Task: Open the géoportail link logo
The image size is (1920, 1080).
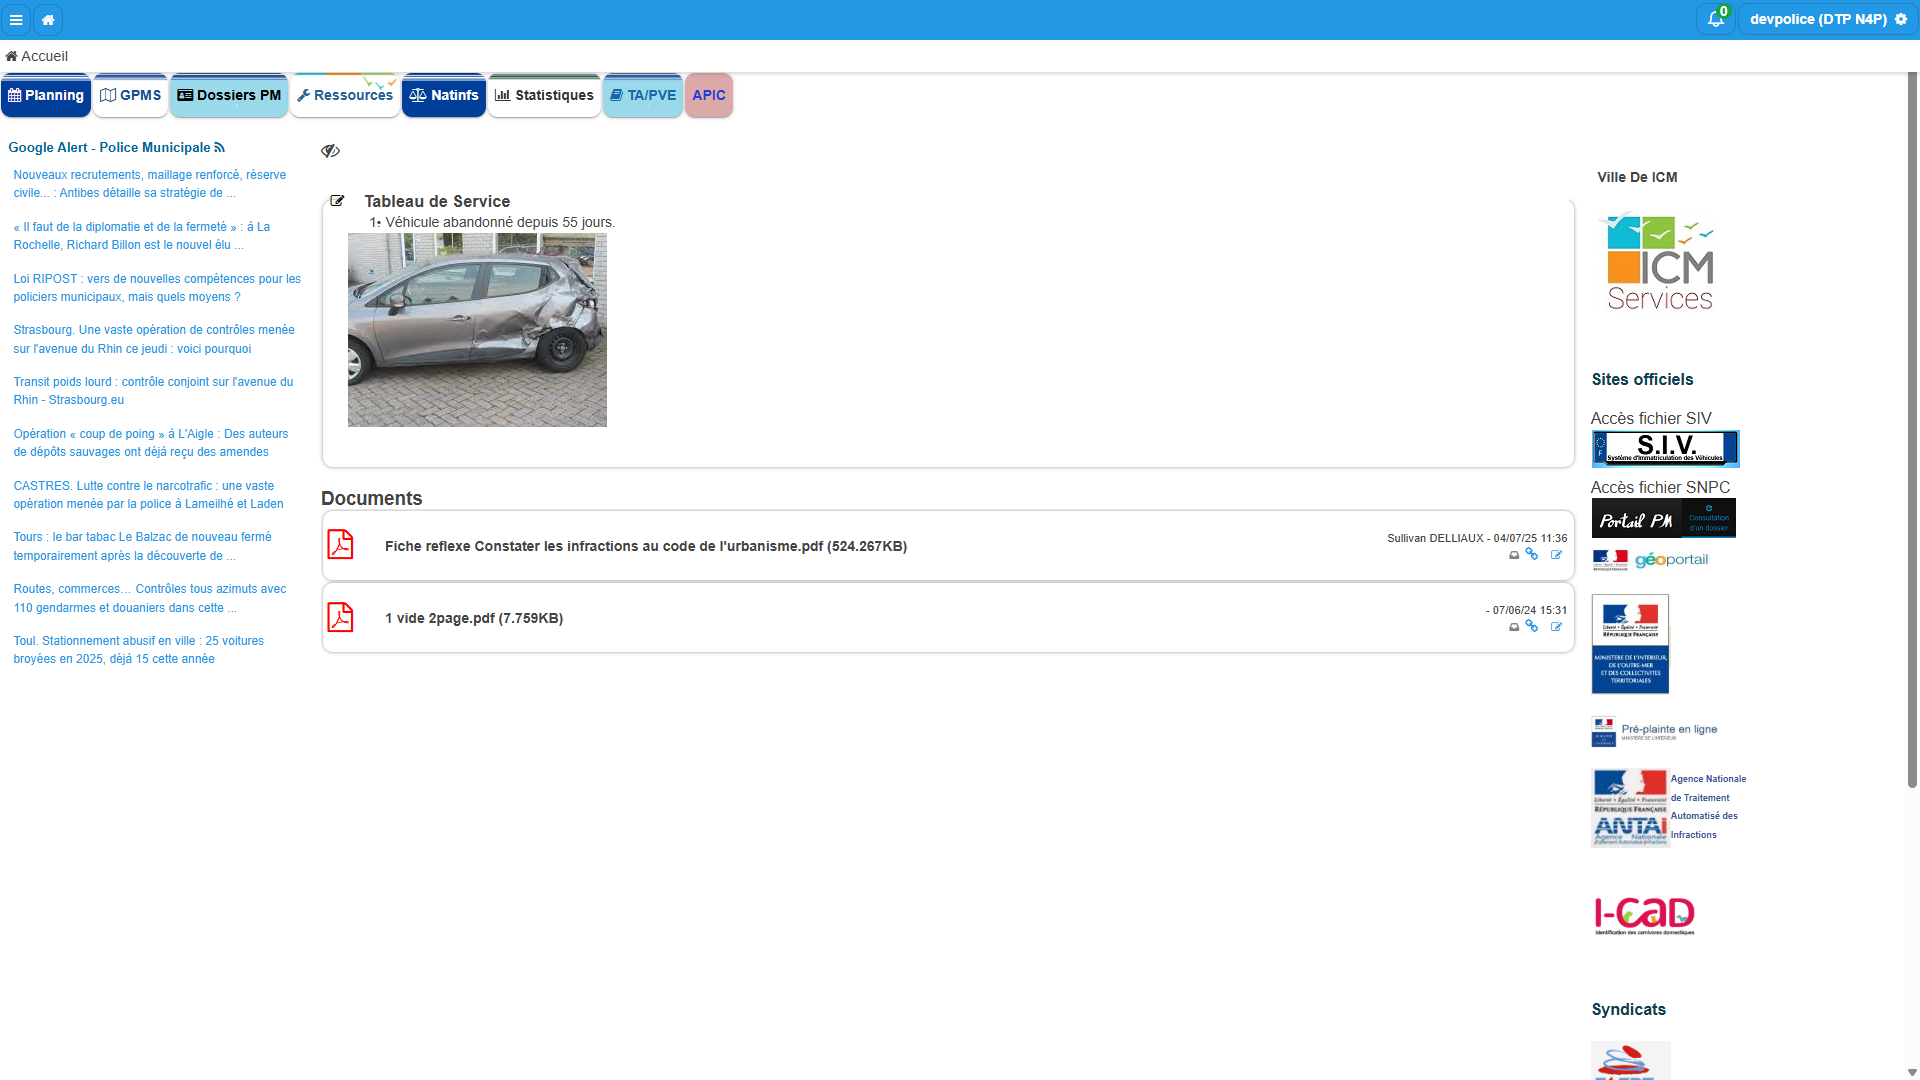Action: [1650, 560]
